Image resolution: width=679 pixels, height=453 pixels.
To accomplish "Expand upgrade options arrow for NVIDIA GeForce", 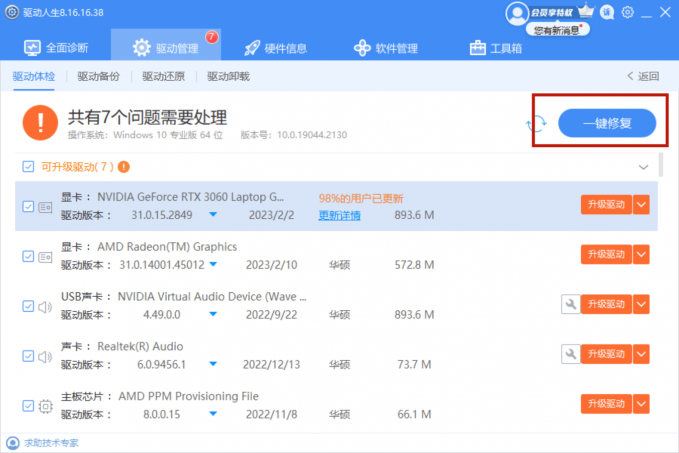I will [x=641, y=204].
